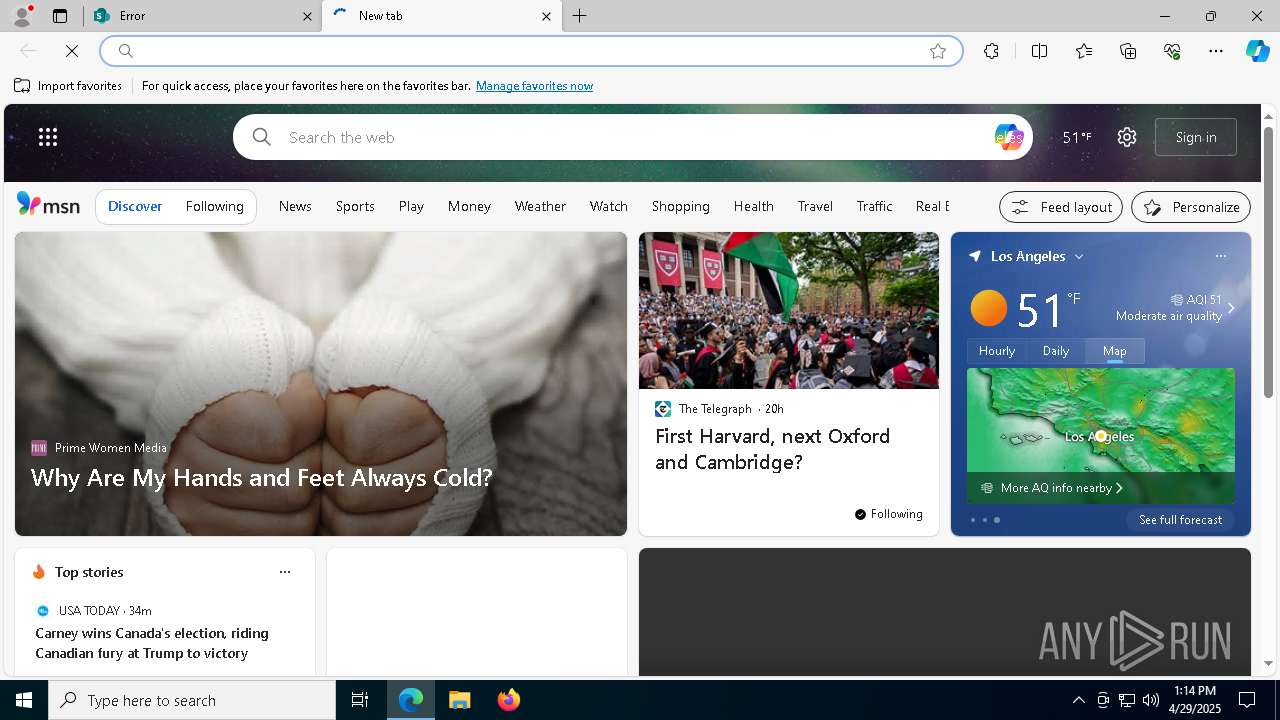The height and width of the screenshot is (720, 1280).
Task: Open Top stories more options ellipsis
Action: point(285,572)
